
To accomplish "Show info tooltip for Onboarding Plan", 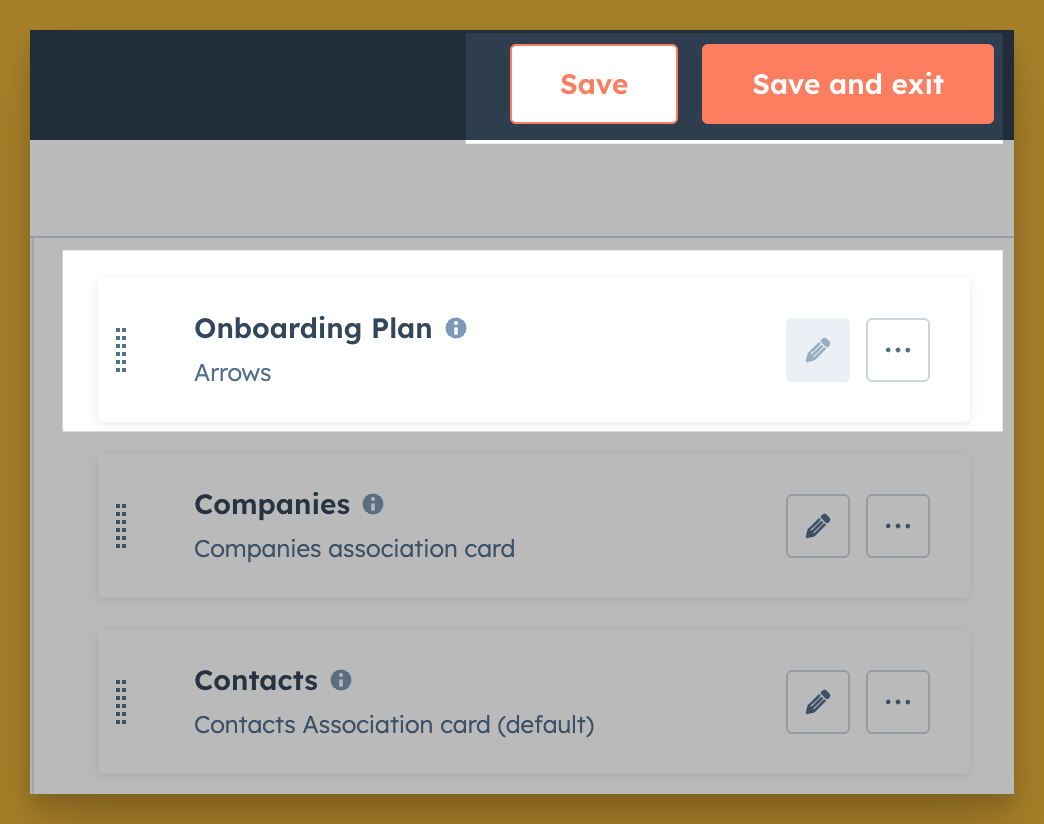I will [456, 328].
